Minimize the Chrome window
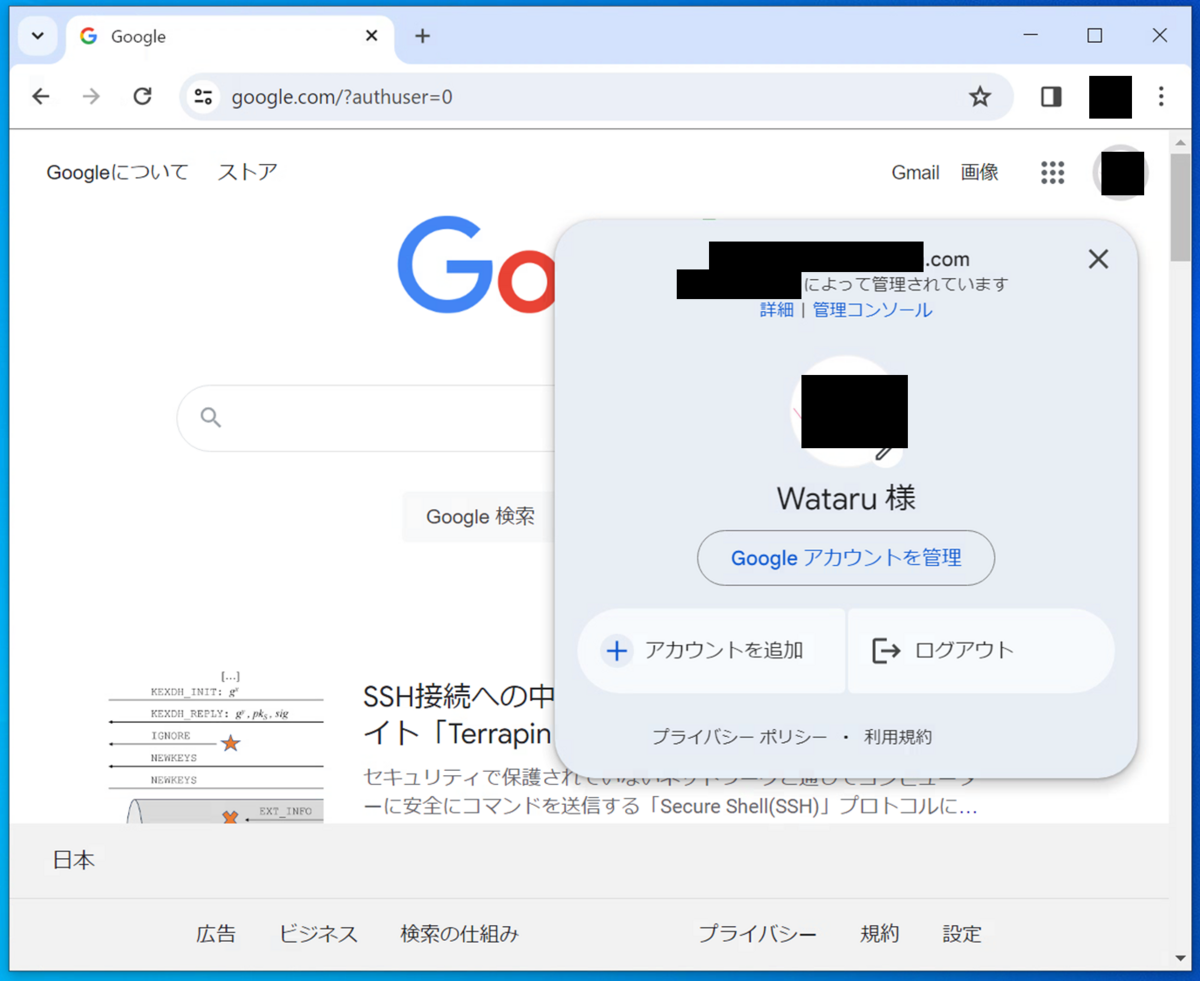1200x981 pixels. (1030, 35)
